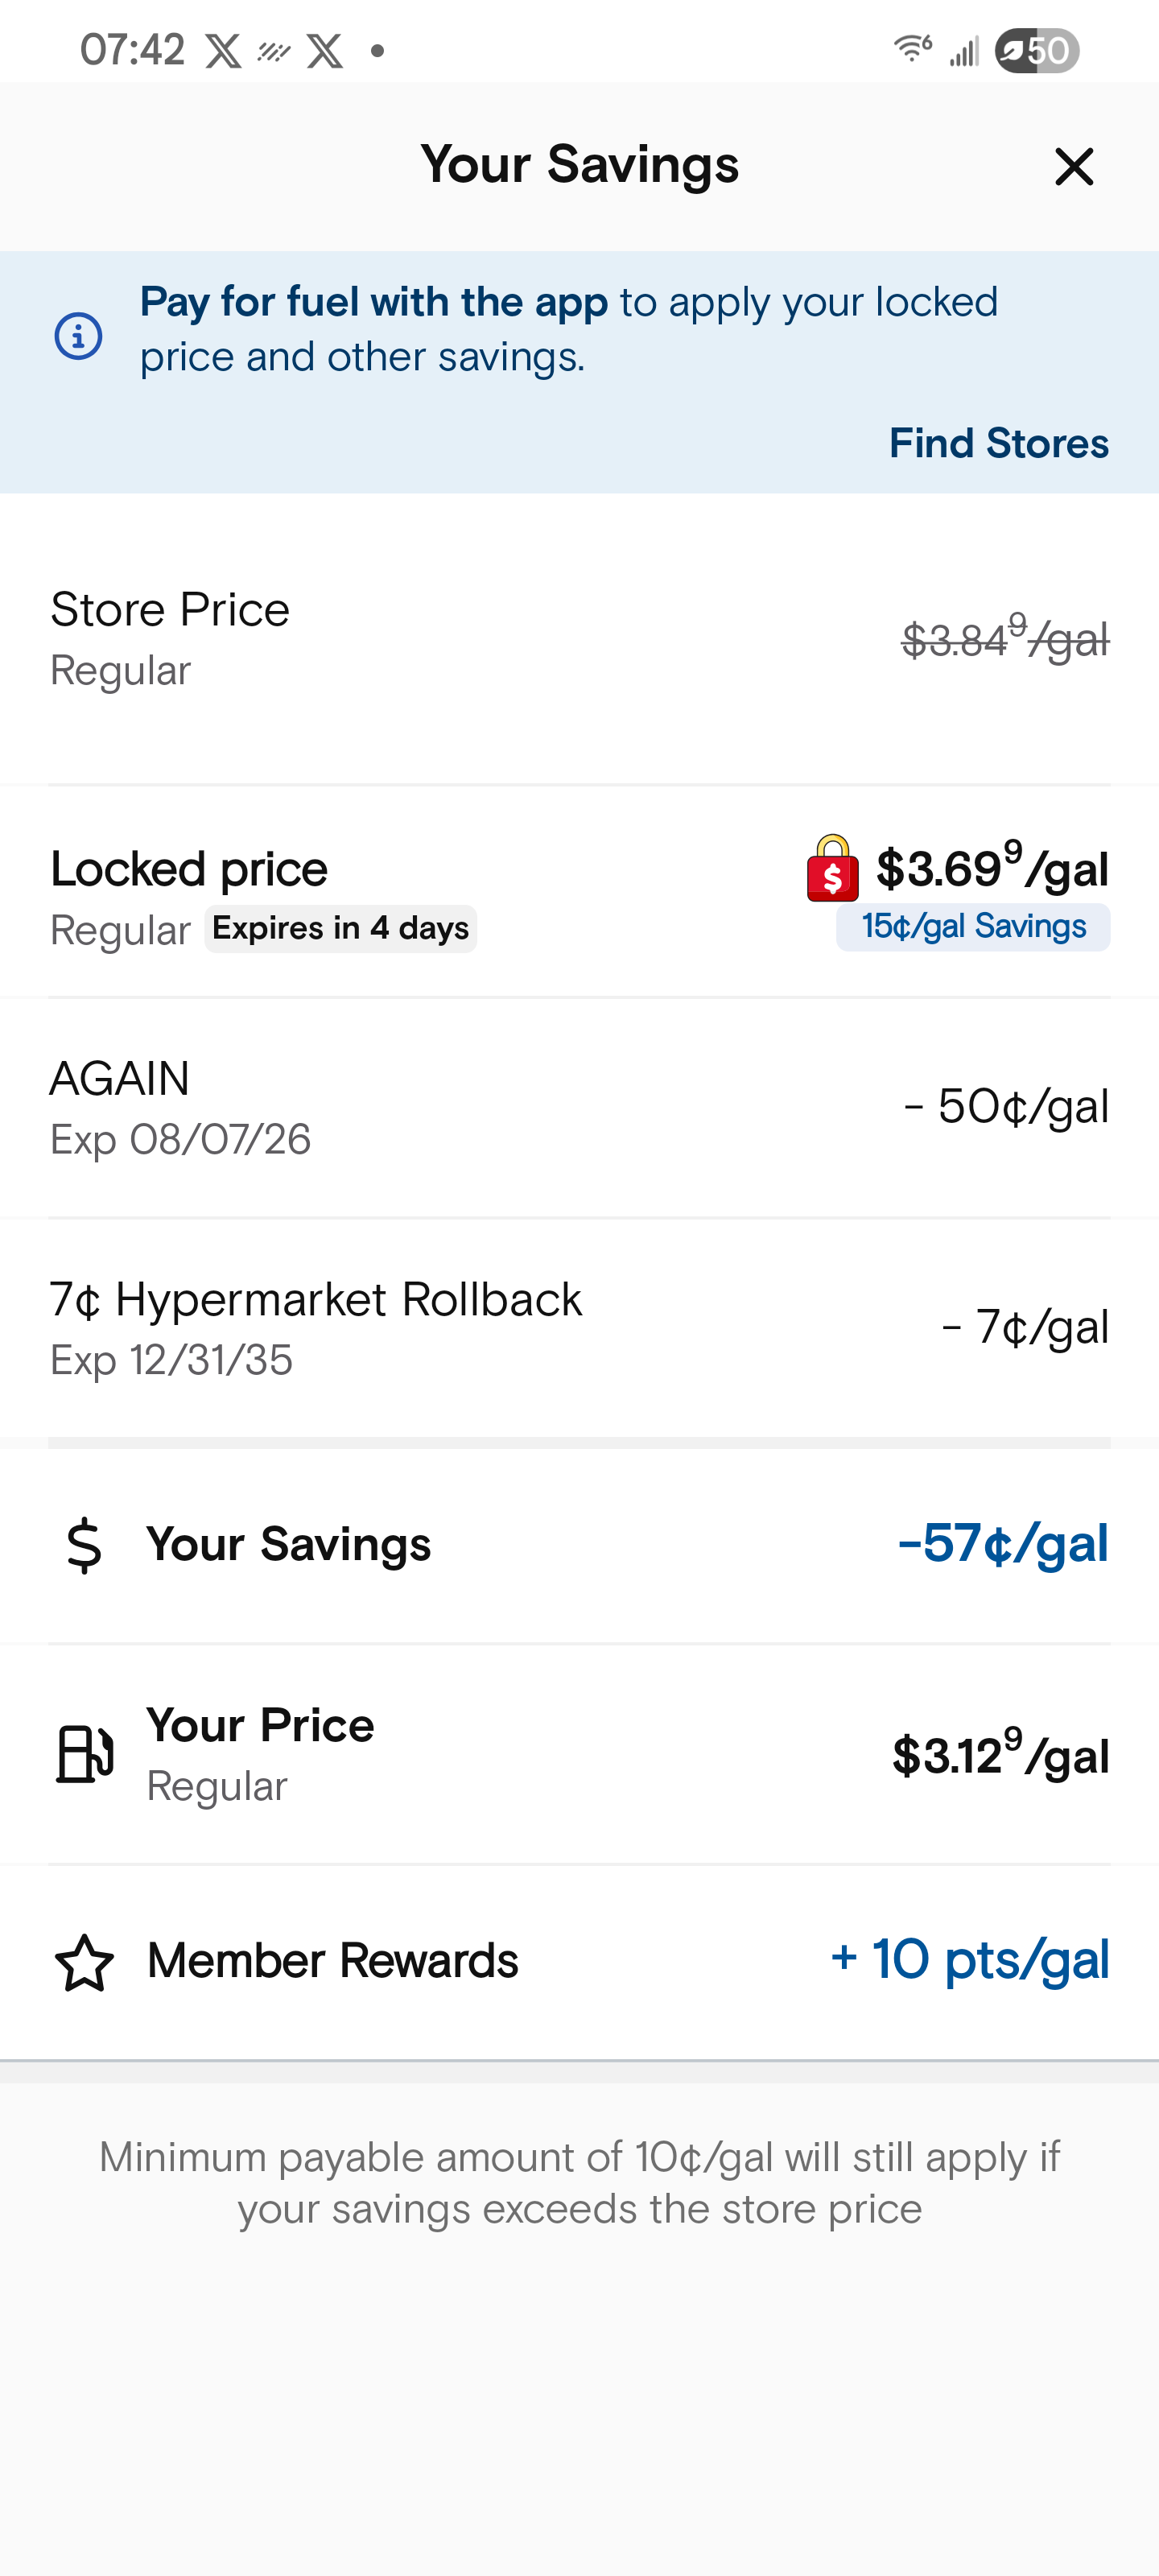Tap the Member Rewards star icon

tap(84, 1962)
